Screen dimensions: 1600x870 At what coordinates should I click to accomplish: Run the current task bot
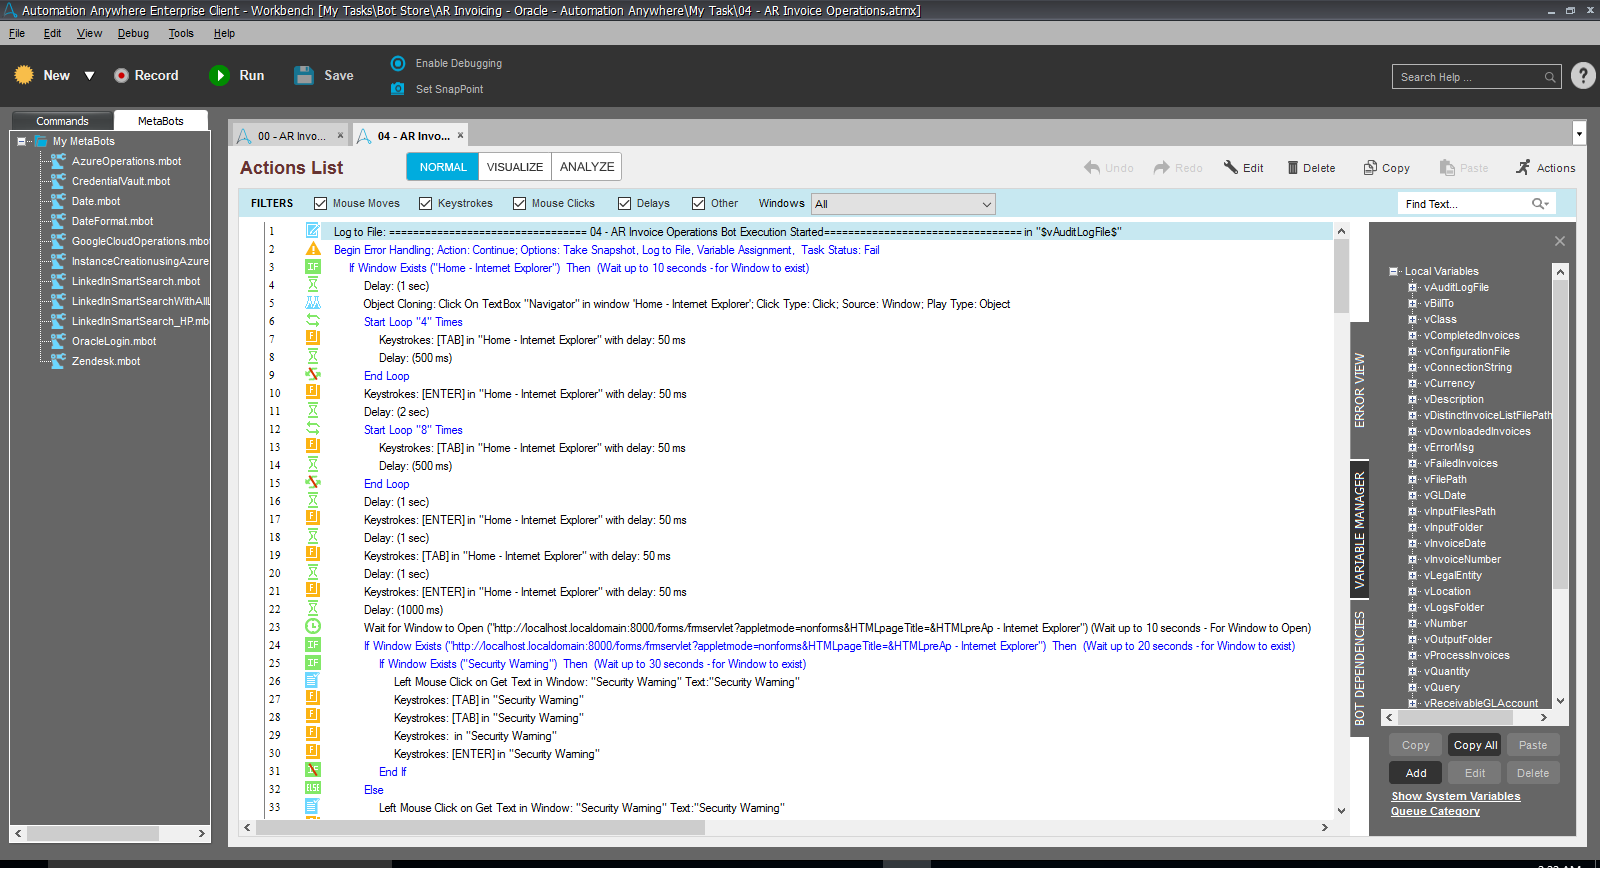(x=219, y=76)
